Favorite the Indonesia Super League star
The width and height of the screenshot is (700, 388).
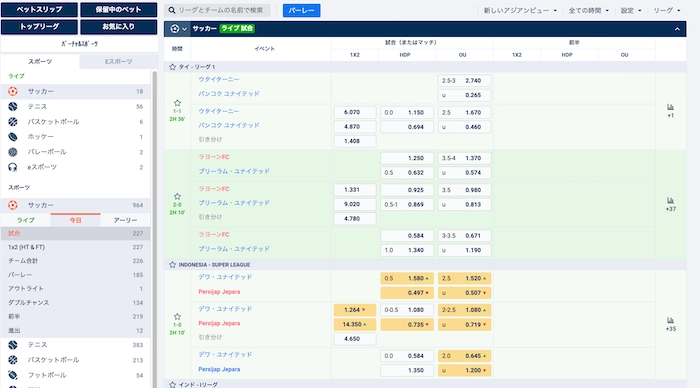click(x=173, y=265)
